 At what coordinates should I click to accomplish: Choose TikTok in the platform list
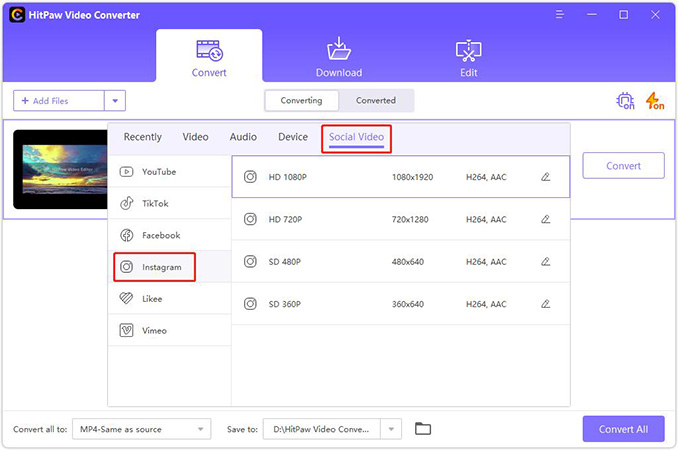[x=170, y=203]
